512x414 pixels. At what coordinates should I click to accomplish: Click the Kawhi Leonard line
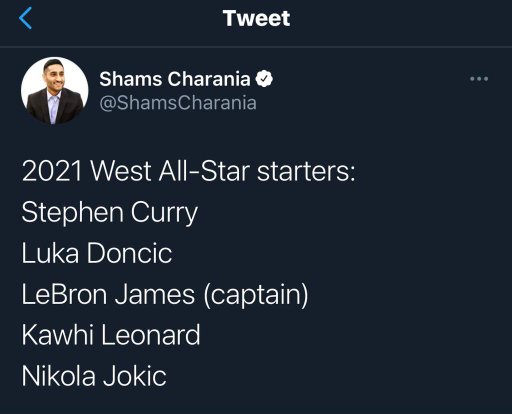pyautogui.click(x=111, y=335)
